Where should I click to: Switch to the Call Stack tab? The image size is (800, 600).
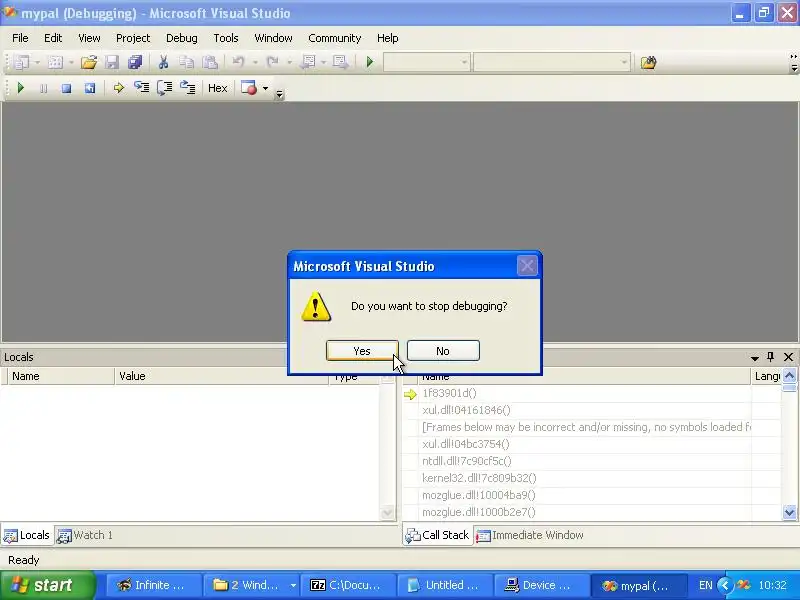point(437,535)
